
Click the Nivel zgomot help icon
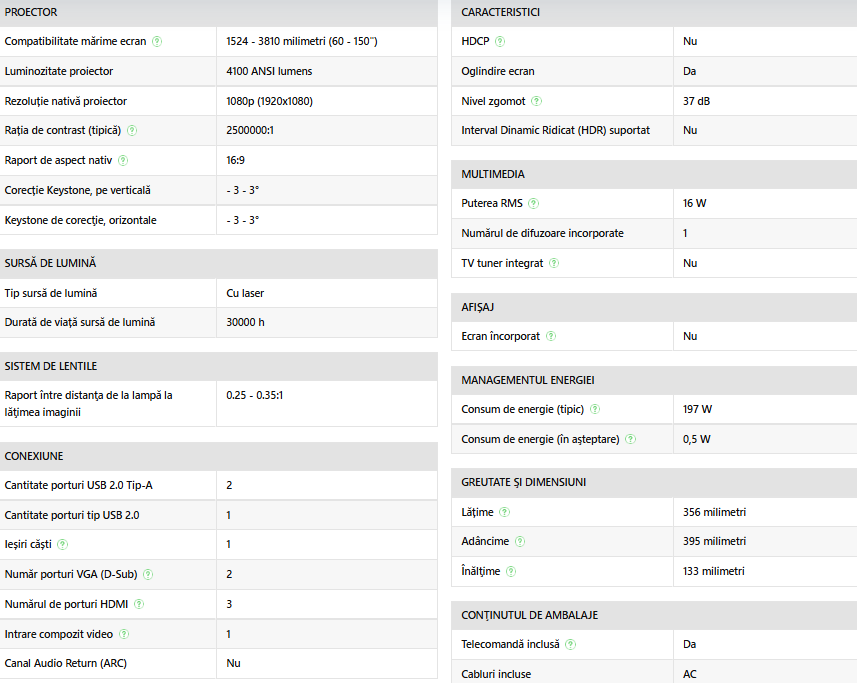pyautogui.click(x=536, y=101)
